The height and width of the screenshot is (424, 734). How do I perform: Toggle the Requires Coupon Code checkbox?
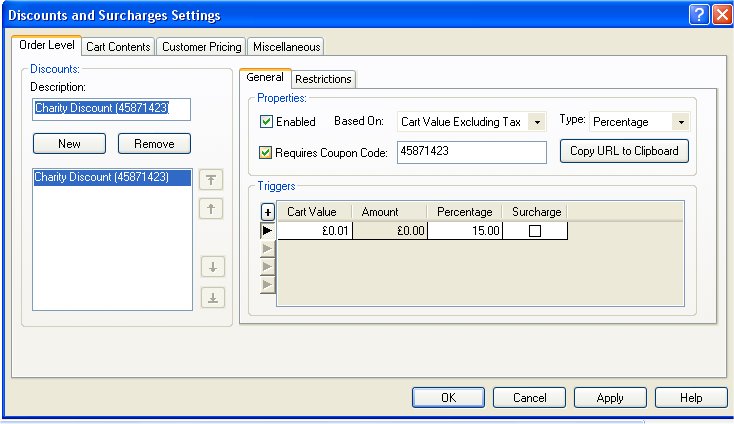pyautogui.click(x=266, y=153)
